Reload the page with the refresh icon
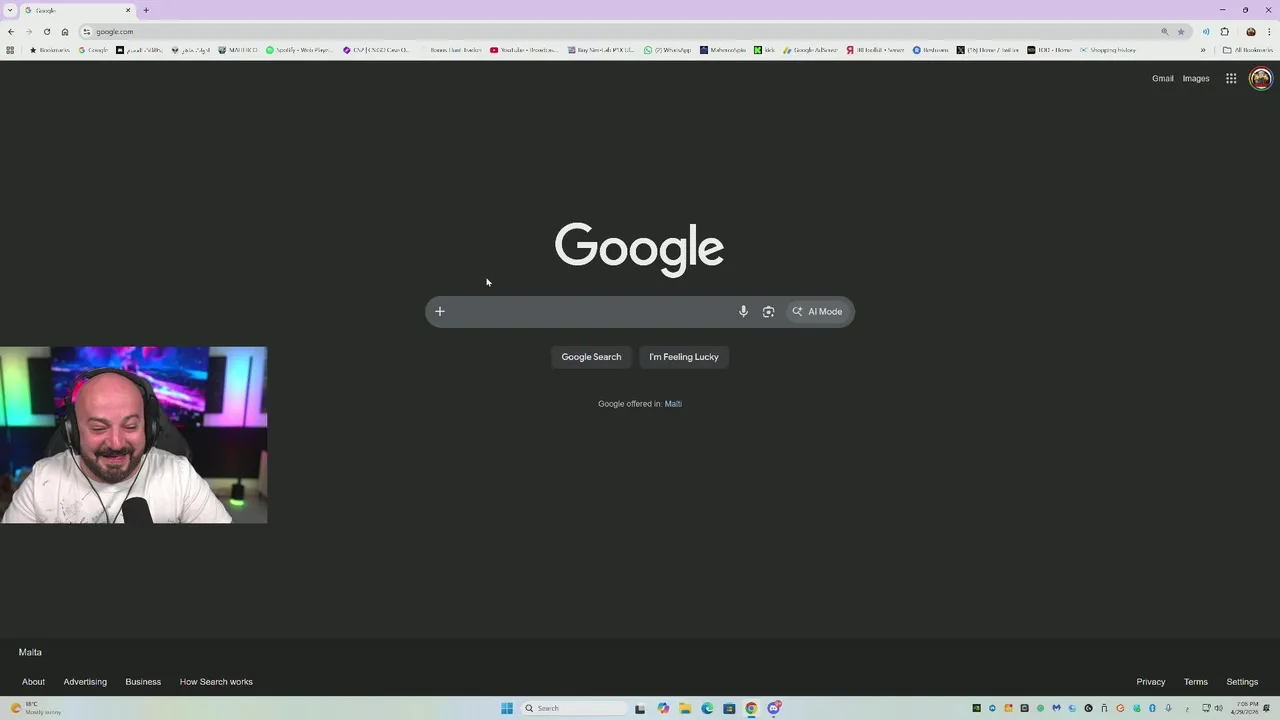This screenshot has height=720, width=1280. point(47,31)
